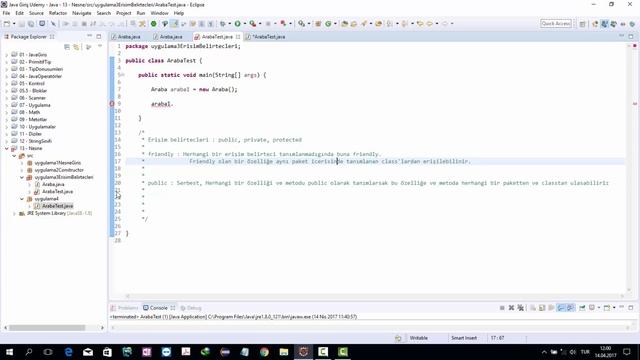Select ArabaTest.java under uygulama4
Image resolution: width=640 pixels, height=360 pixels.
coord(58,206)
